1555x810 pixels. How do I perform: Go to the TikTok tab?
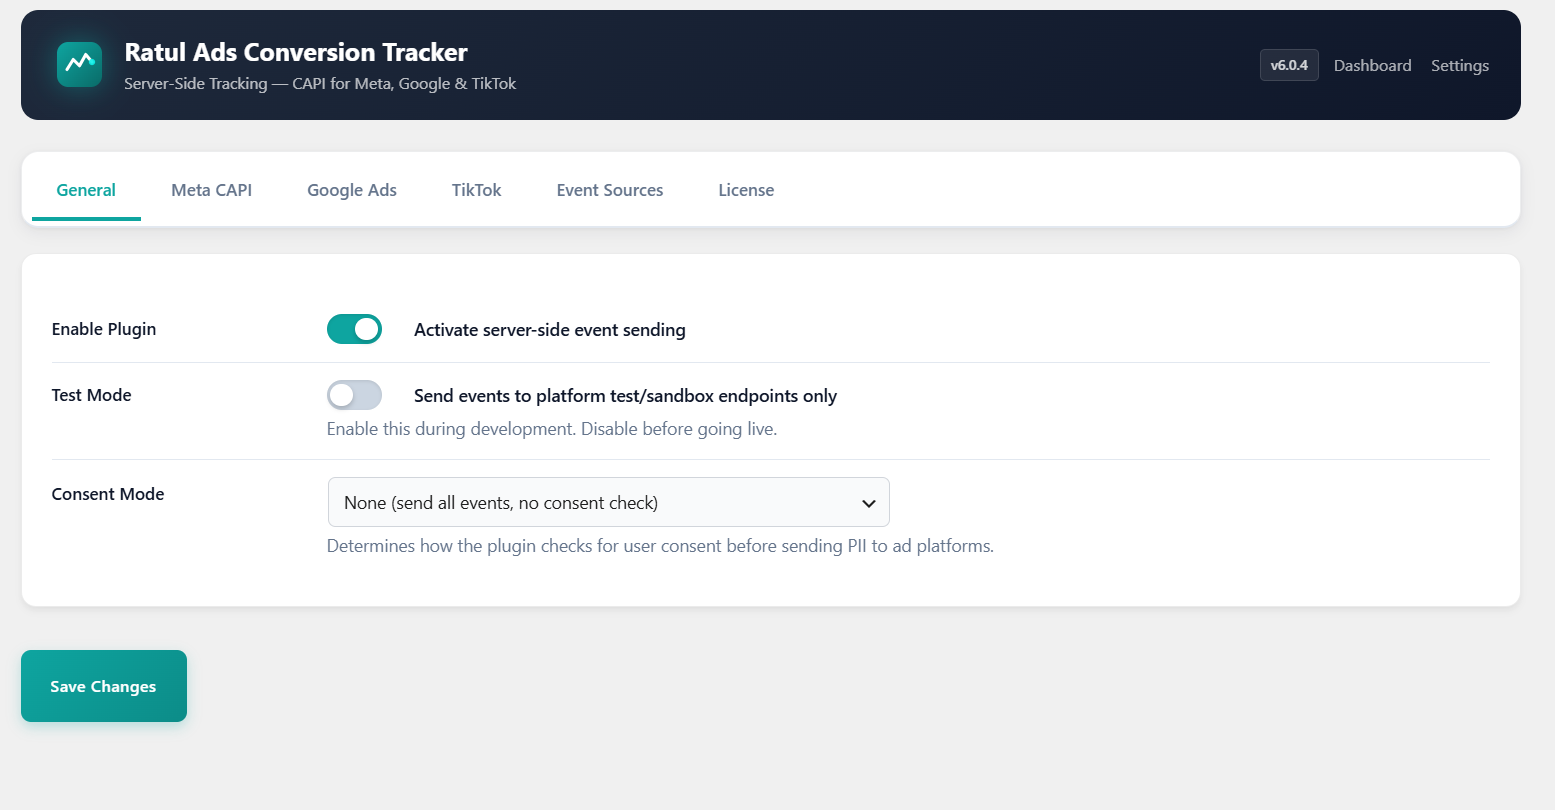tap(476, 190)
